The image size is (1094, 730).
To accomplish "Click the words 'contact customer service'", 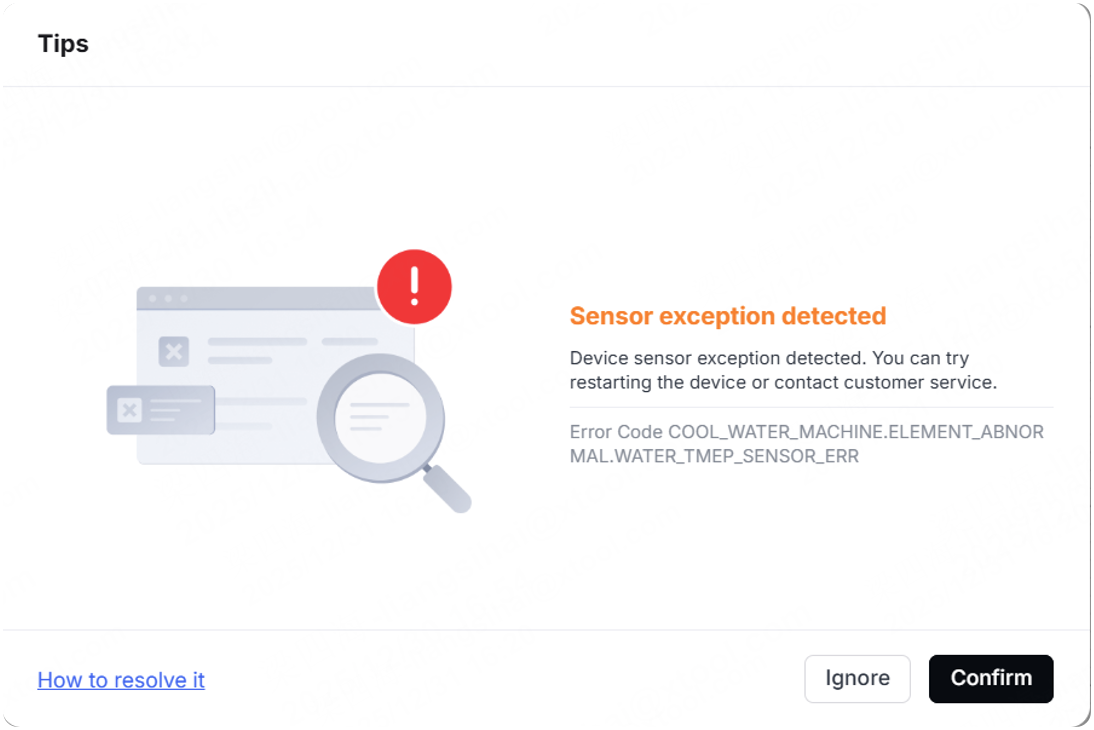I will point(884,382).
